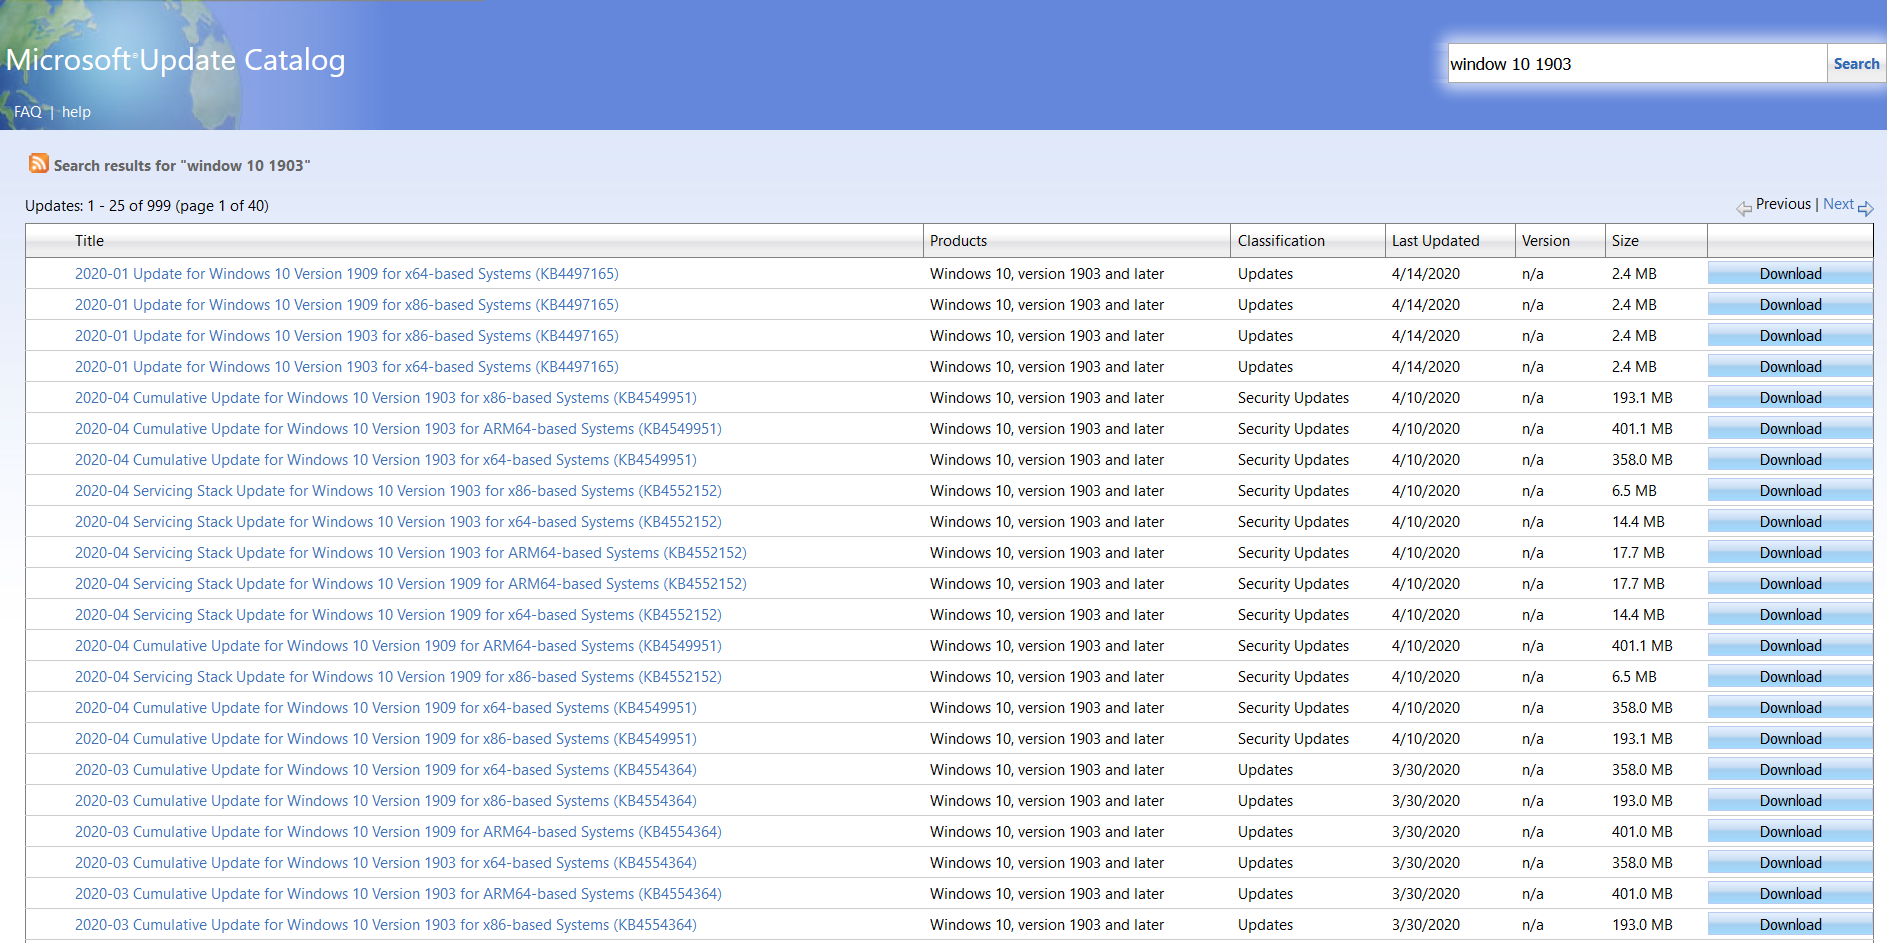Download 2020-04 Cumulative Update 1903 x86
Screen dimensions: 1887x943
(1790, 398)
